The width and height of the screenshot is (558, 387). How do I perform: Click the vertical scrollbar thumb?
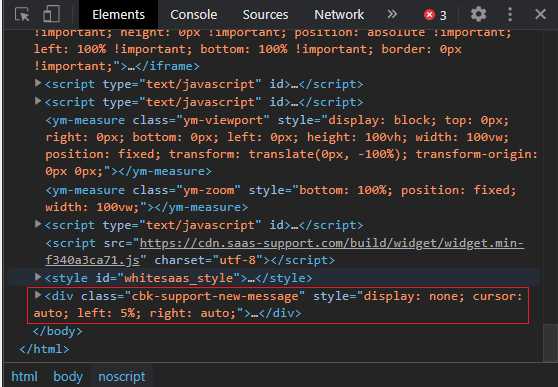pyautogui.click(x=551, y=342)
